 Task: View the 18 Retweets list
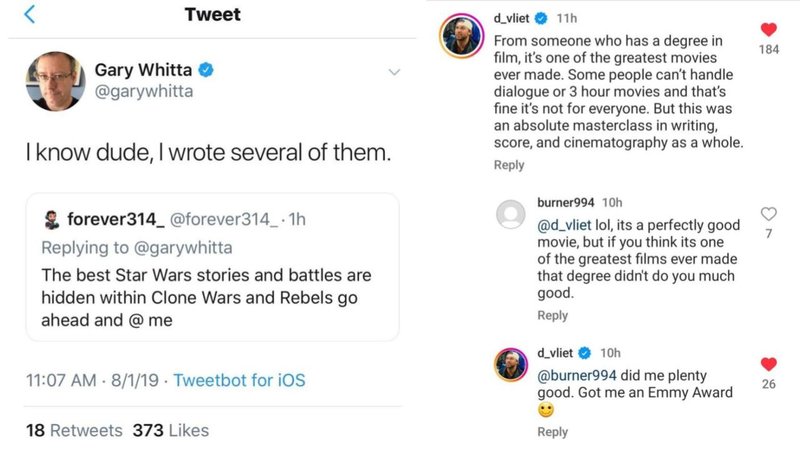tap(74, 430)
